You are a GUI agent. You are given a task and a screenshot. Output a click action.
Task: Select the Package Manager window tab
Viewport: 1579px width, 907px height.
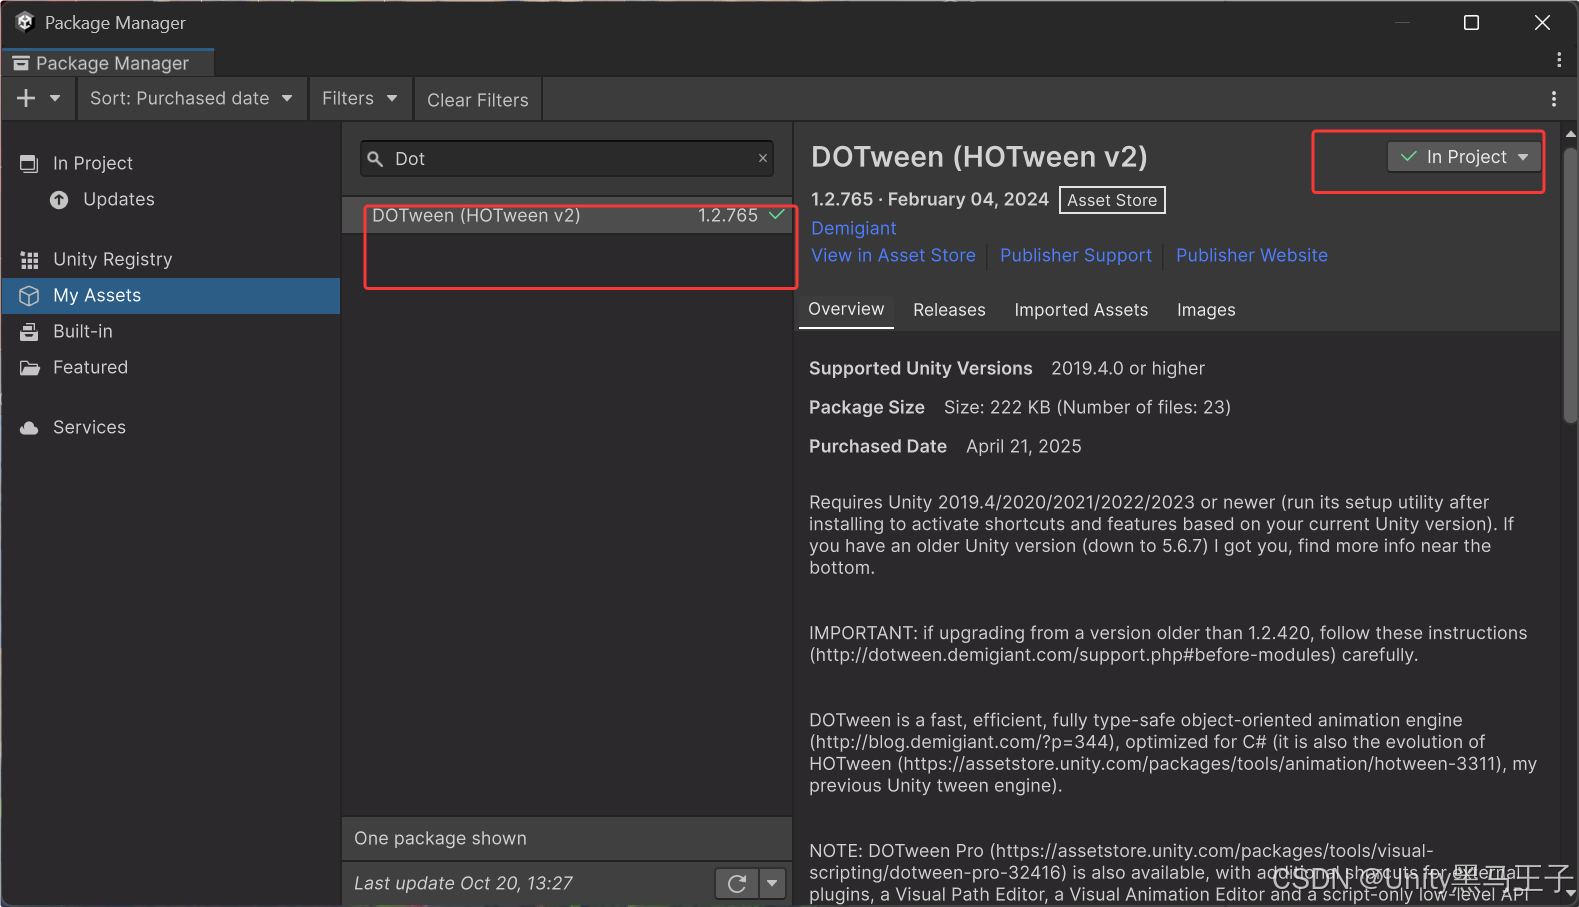108,63
